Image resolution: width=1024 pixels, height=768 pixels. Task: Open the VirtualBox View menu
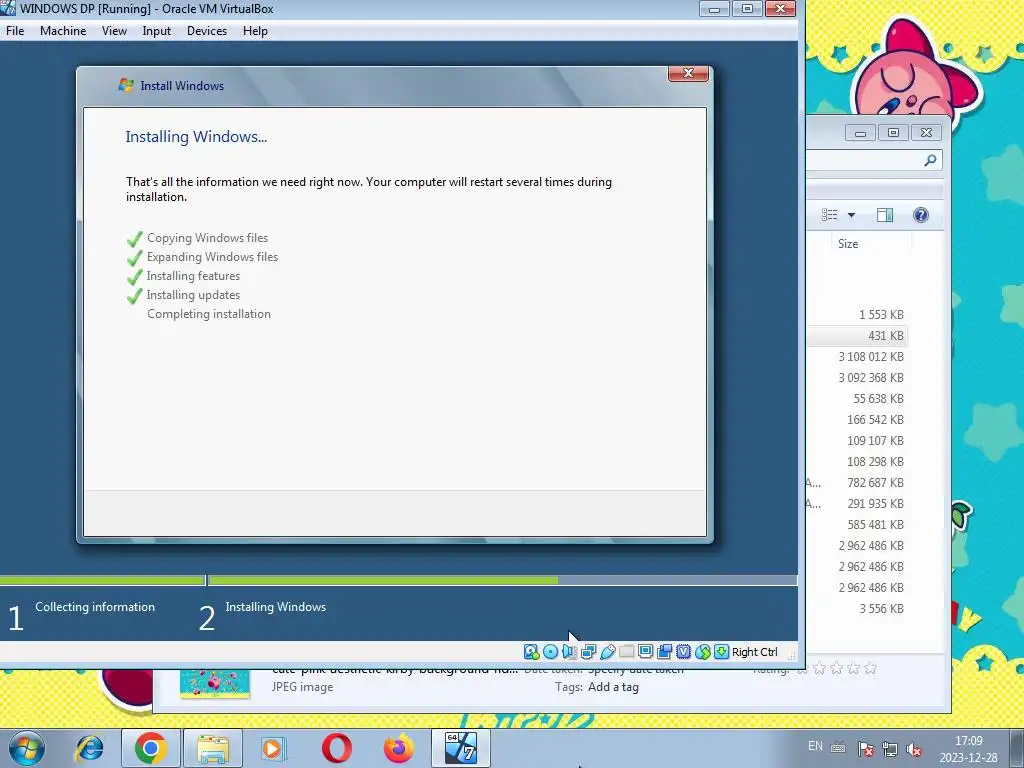[114, 31]
